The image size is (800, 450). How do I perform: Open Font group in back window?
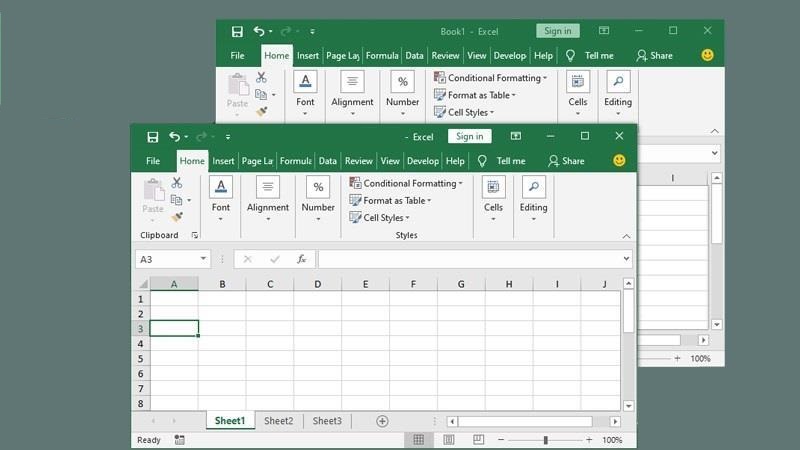coord(305,93)
